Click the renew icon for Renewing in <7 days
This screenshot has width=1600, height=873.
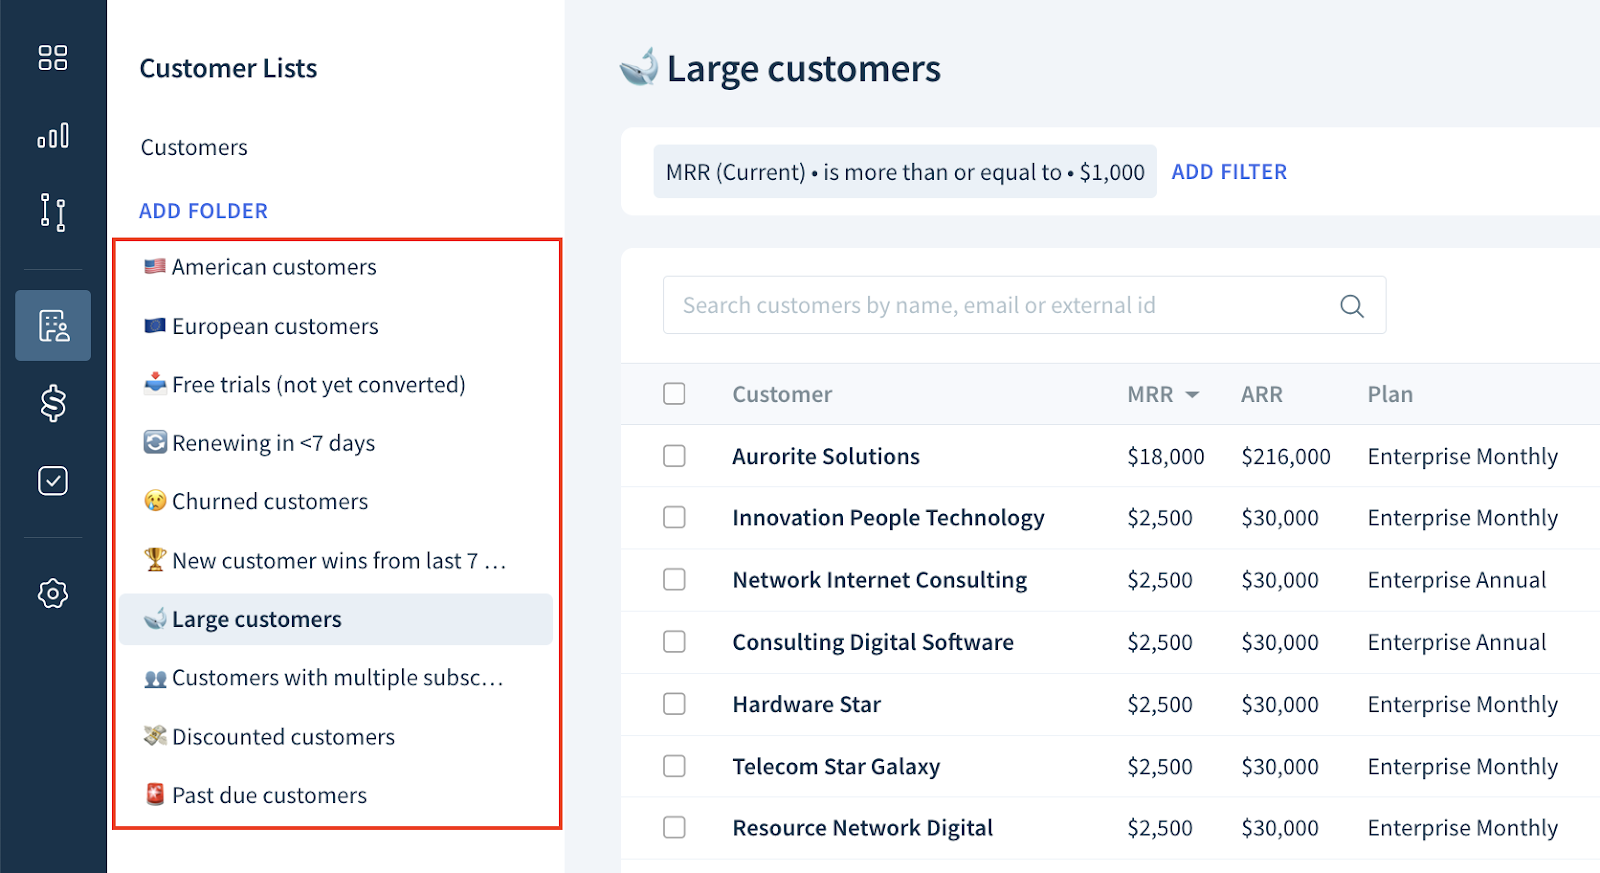[155, 442]
